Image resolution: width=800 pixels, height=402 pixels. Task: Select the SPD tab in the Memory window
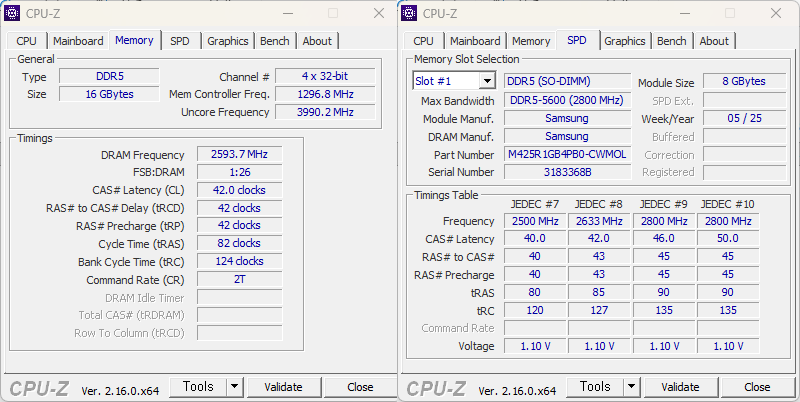(x=179, y=41)
